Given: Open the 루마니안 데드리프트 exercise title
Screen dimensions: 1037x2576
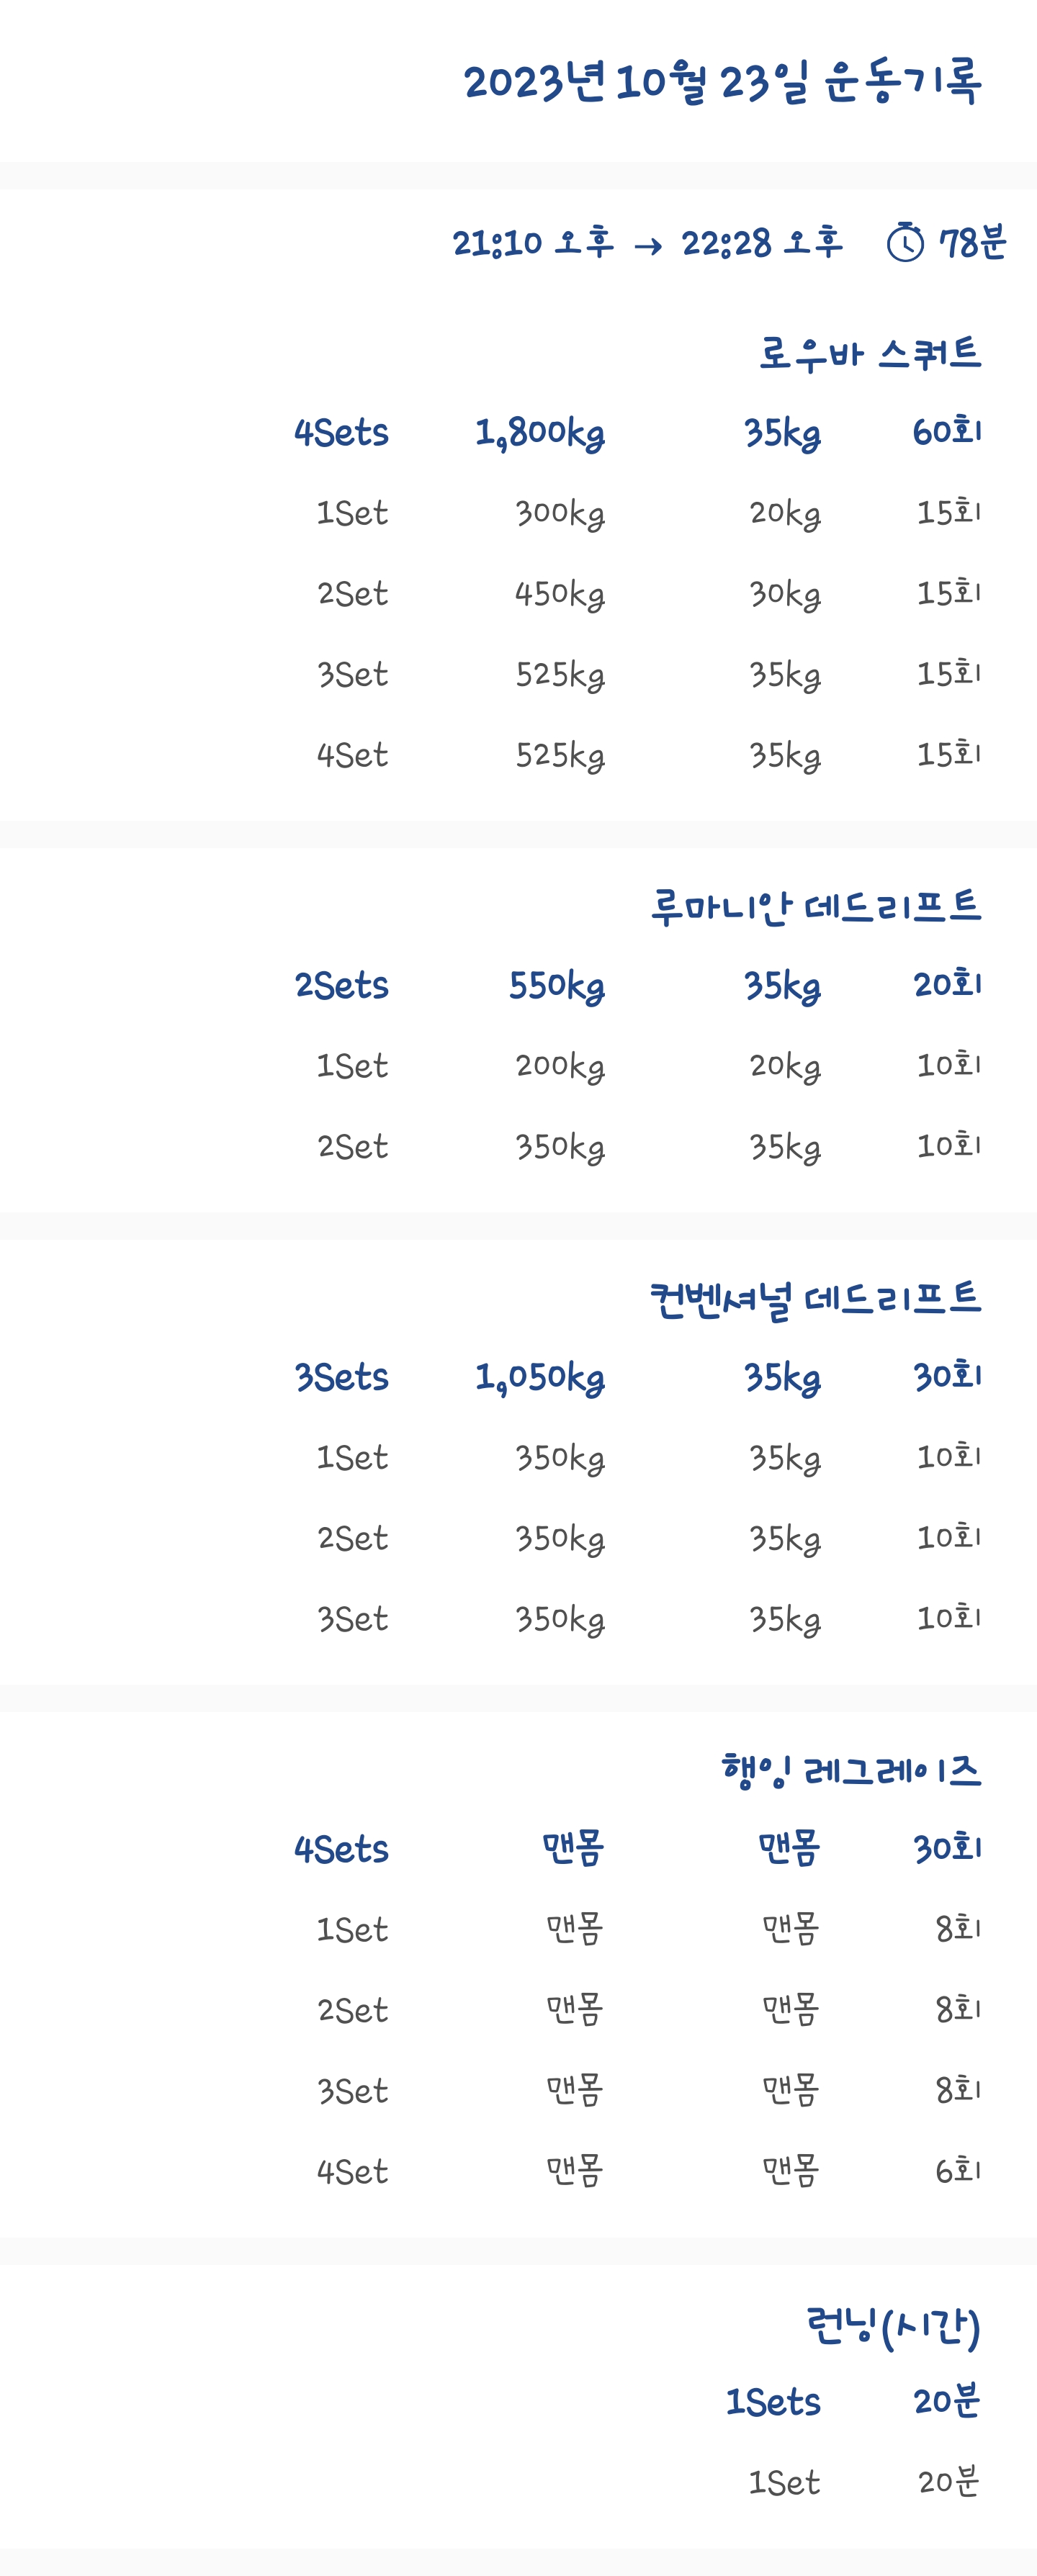Looking at the screenshot, I should [816, 906].
